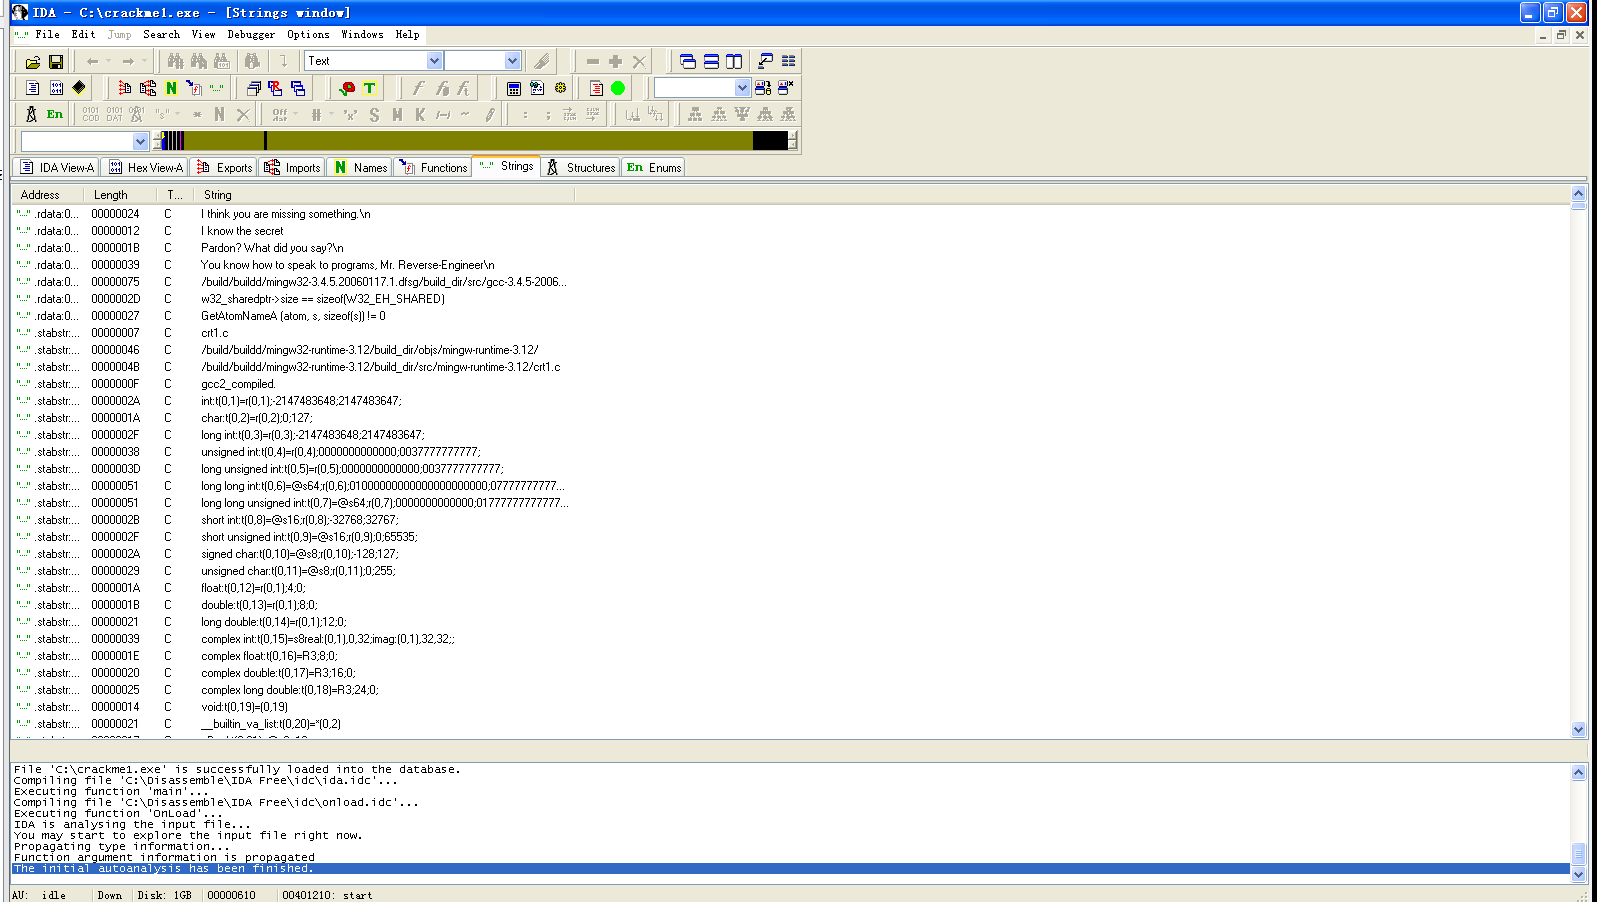Image resolution: width=1597 pixels, height=902 pixels.
Task: Sort by the Address column header
Action: 47,195
